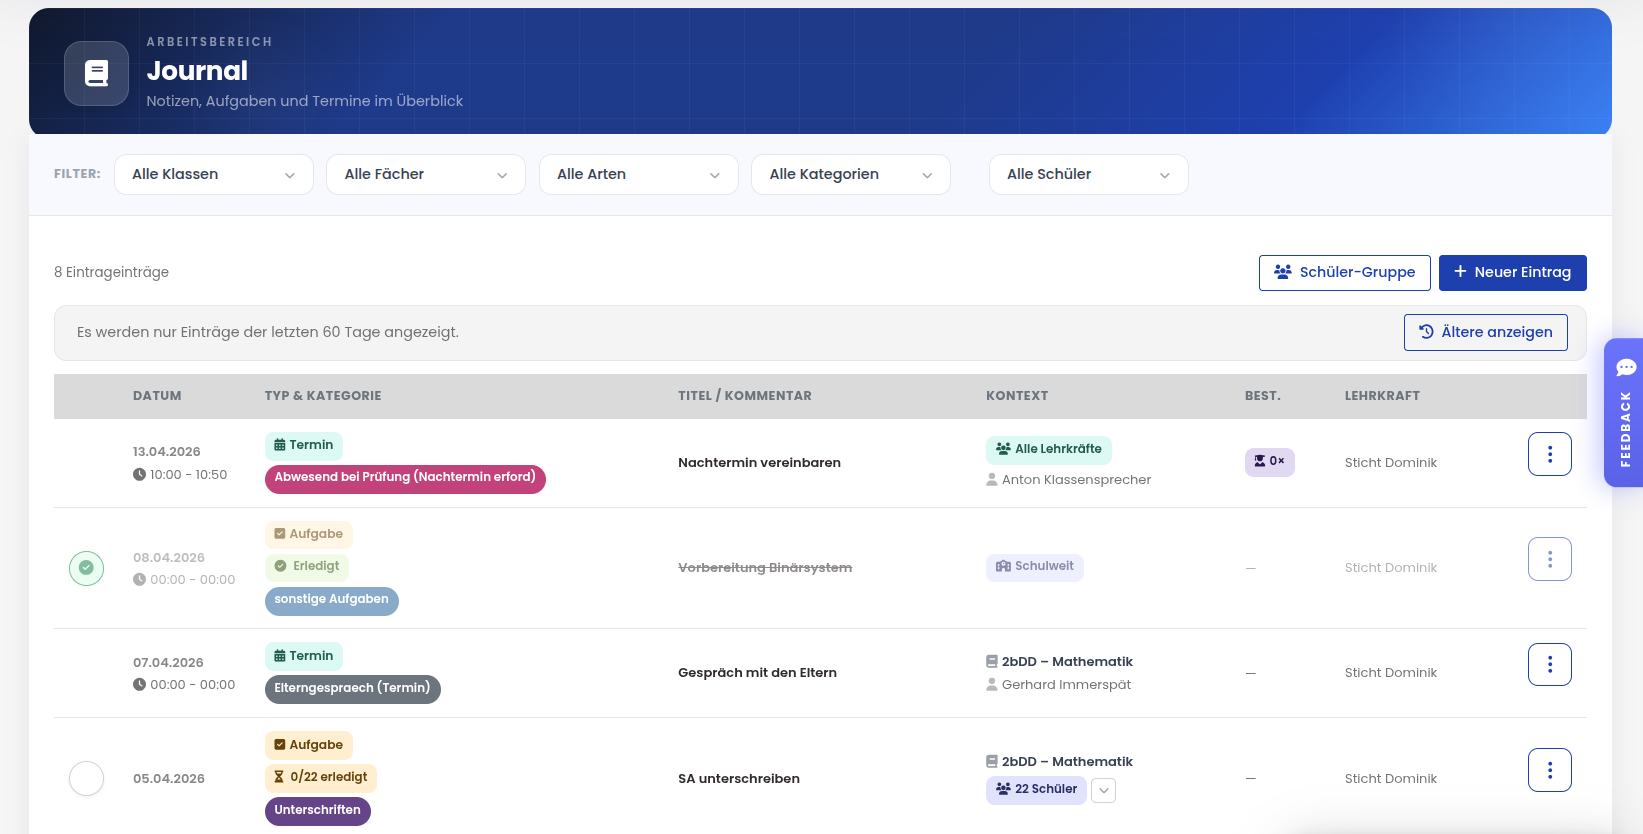This screenshot has height=834, width=1643.
Task: Click the 22 Schüler badge
Action: click(1036, 789)
